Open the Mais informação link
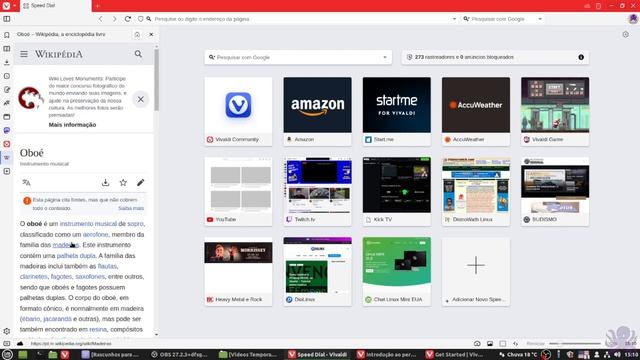 [72, 124]
